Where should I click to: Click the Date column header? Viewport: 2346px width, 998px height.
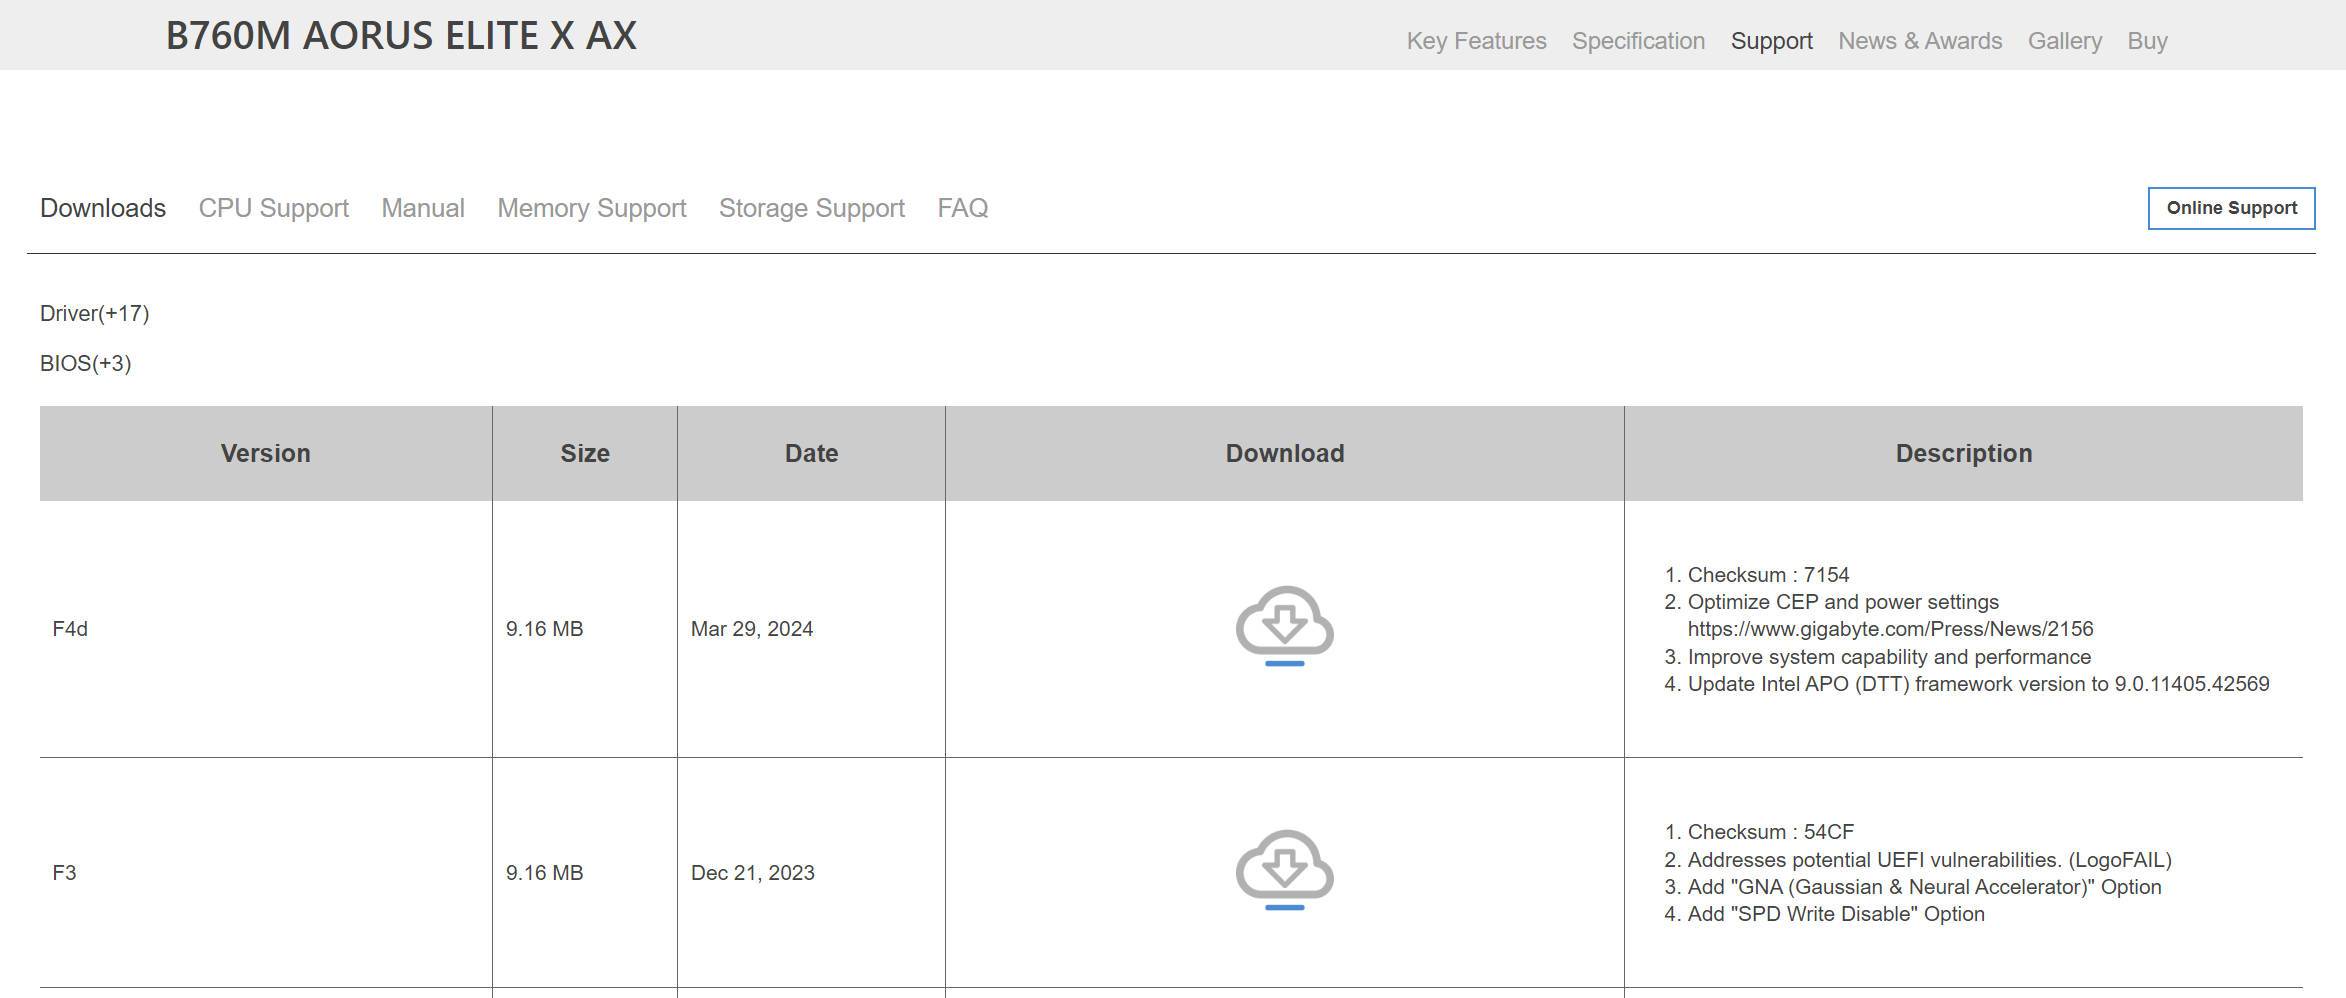click(811, 453)
